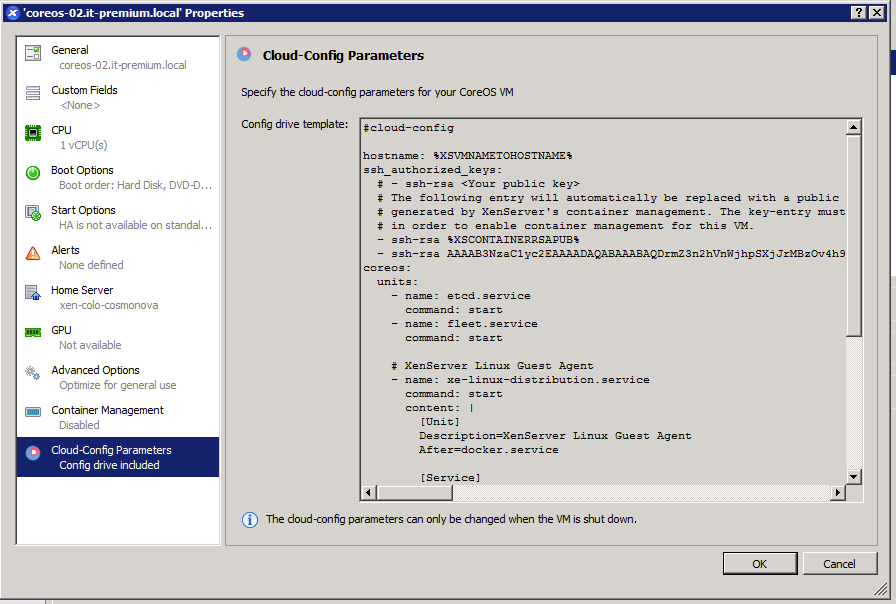Click the 'Config drive template:' label

coord(294,124)
